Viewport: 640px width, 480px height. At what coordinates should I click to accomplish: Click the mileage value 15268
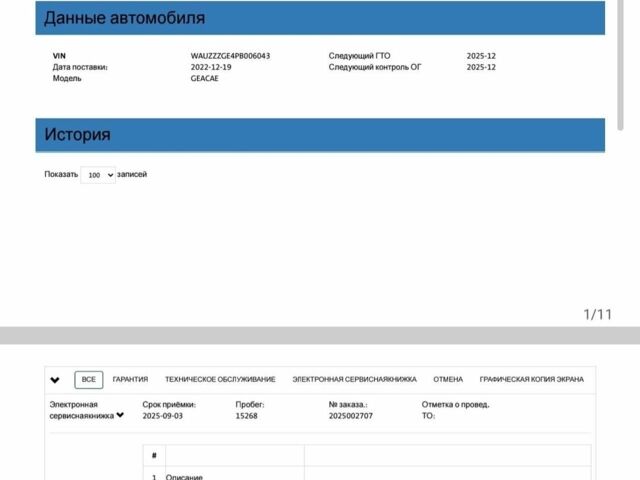247,416
